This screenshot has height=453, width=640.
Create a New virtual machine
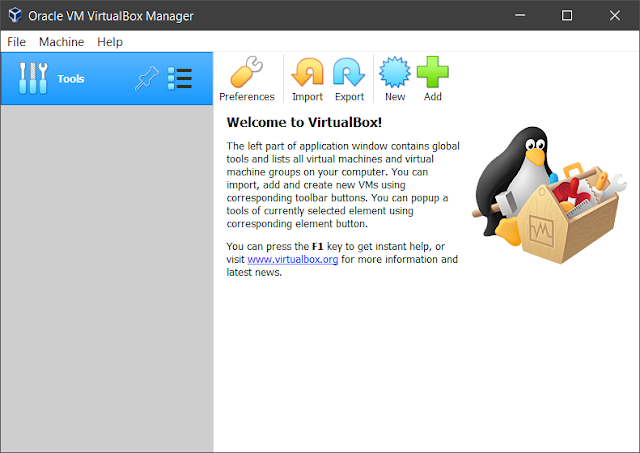click(395, 72)
